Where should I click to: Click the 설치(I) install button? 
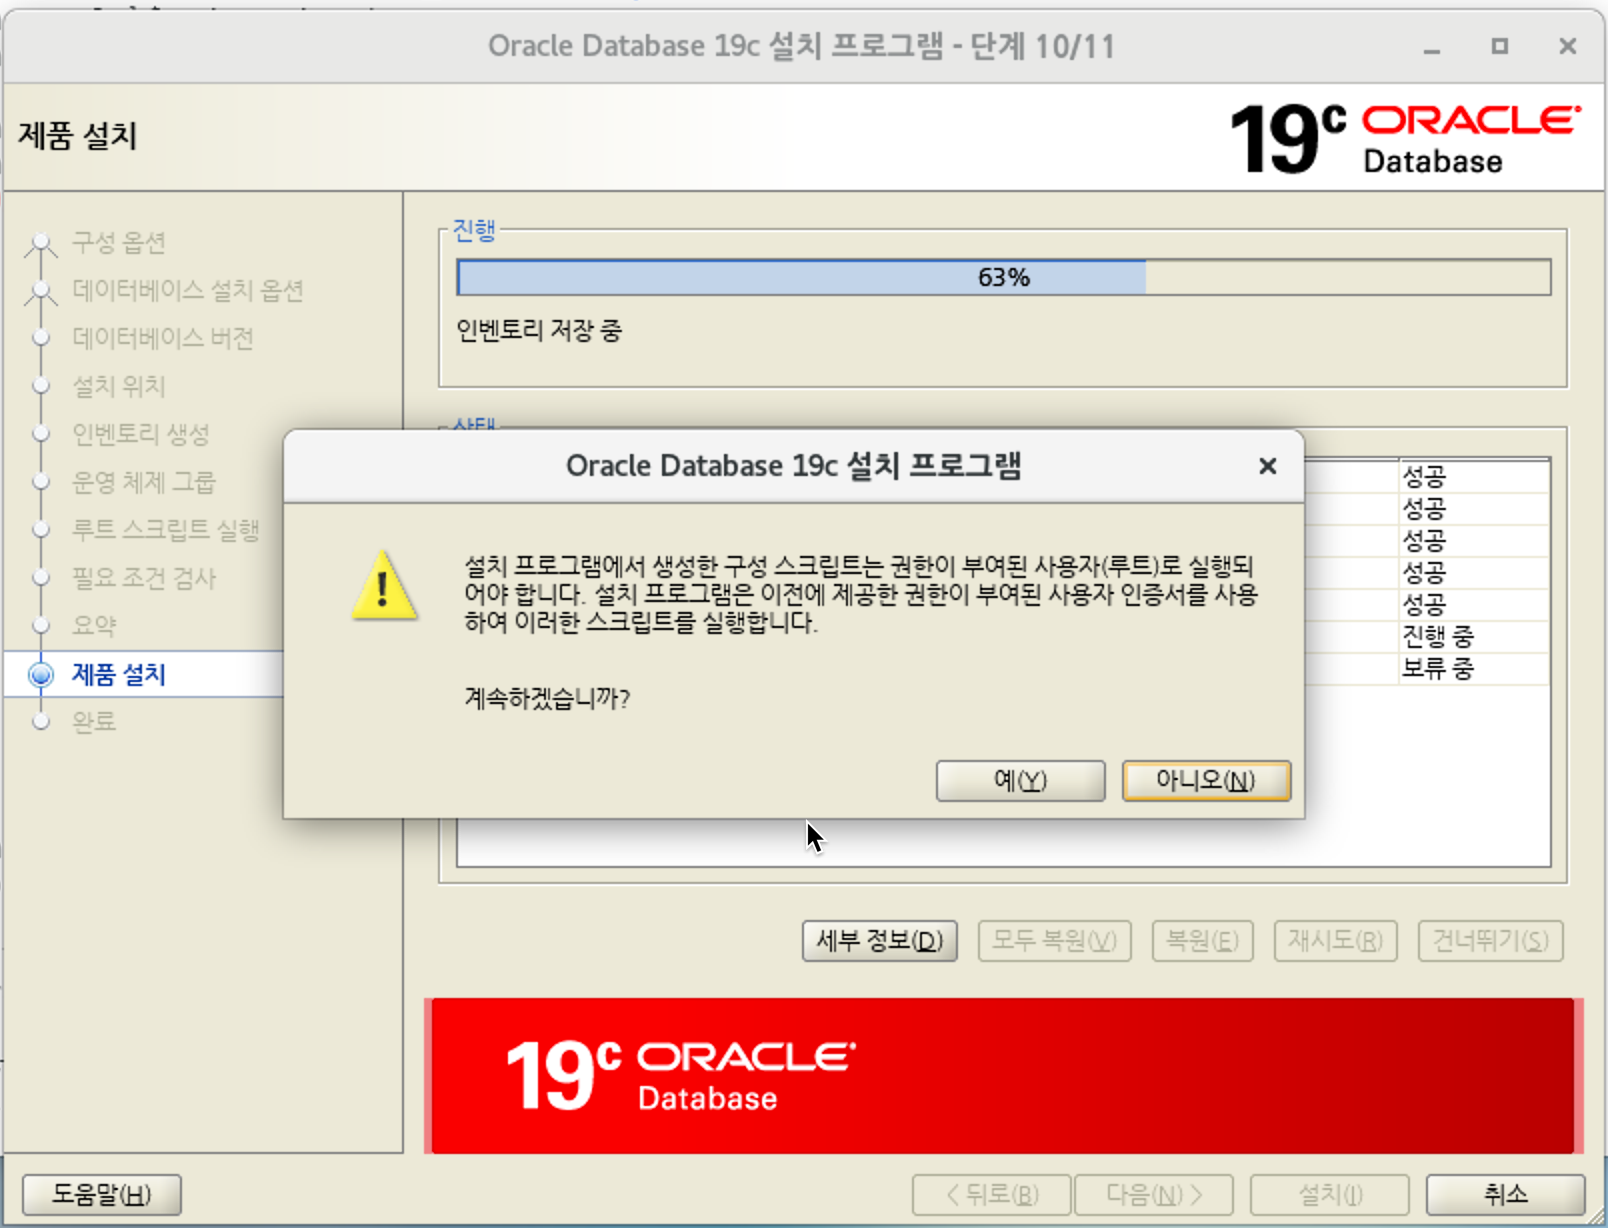(x=1329, y=1194)
